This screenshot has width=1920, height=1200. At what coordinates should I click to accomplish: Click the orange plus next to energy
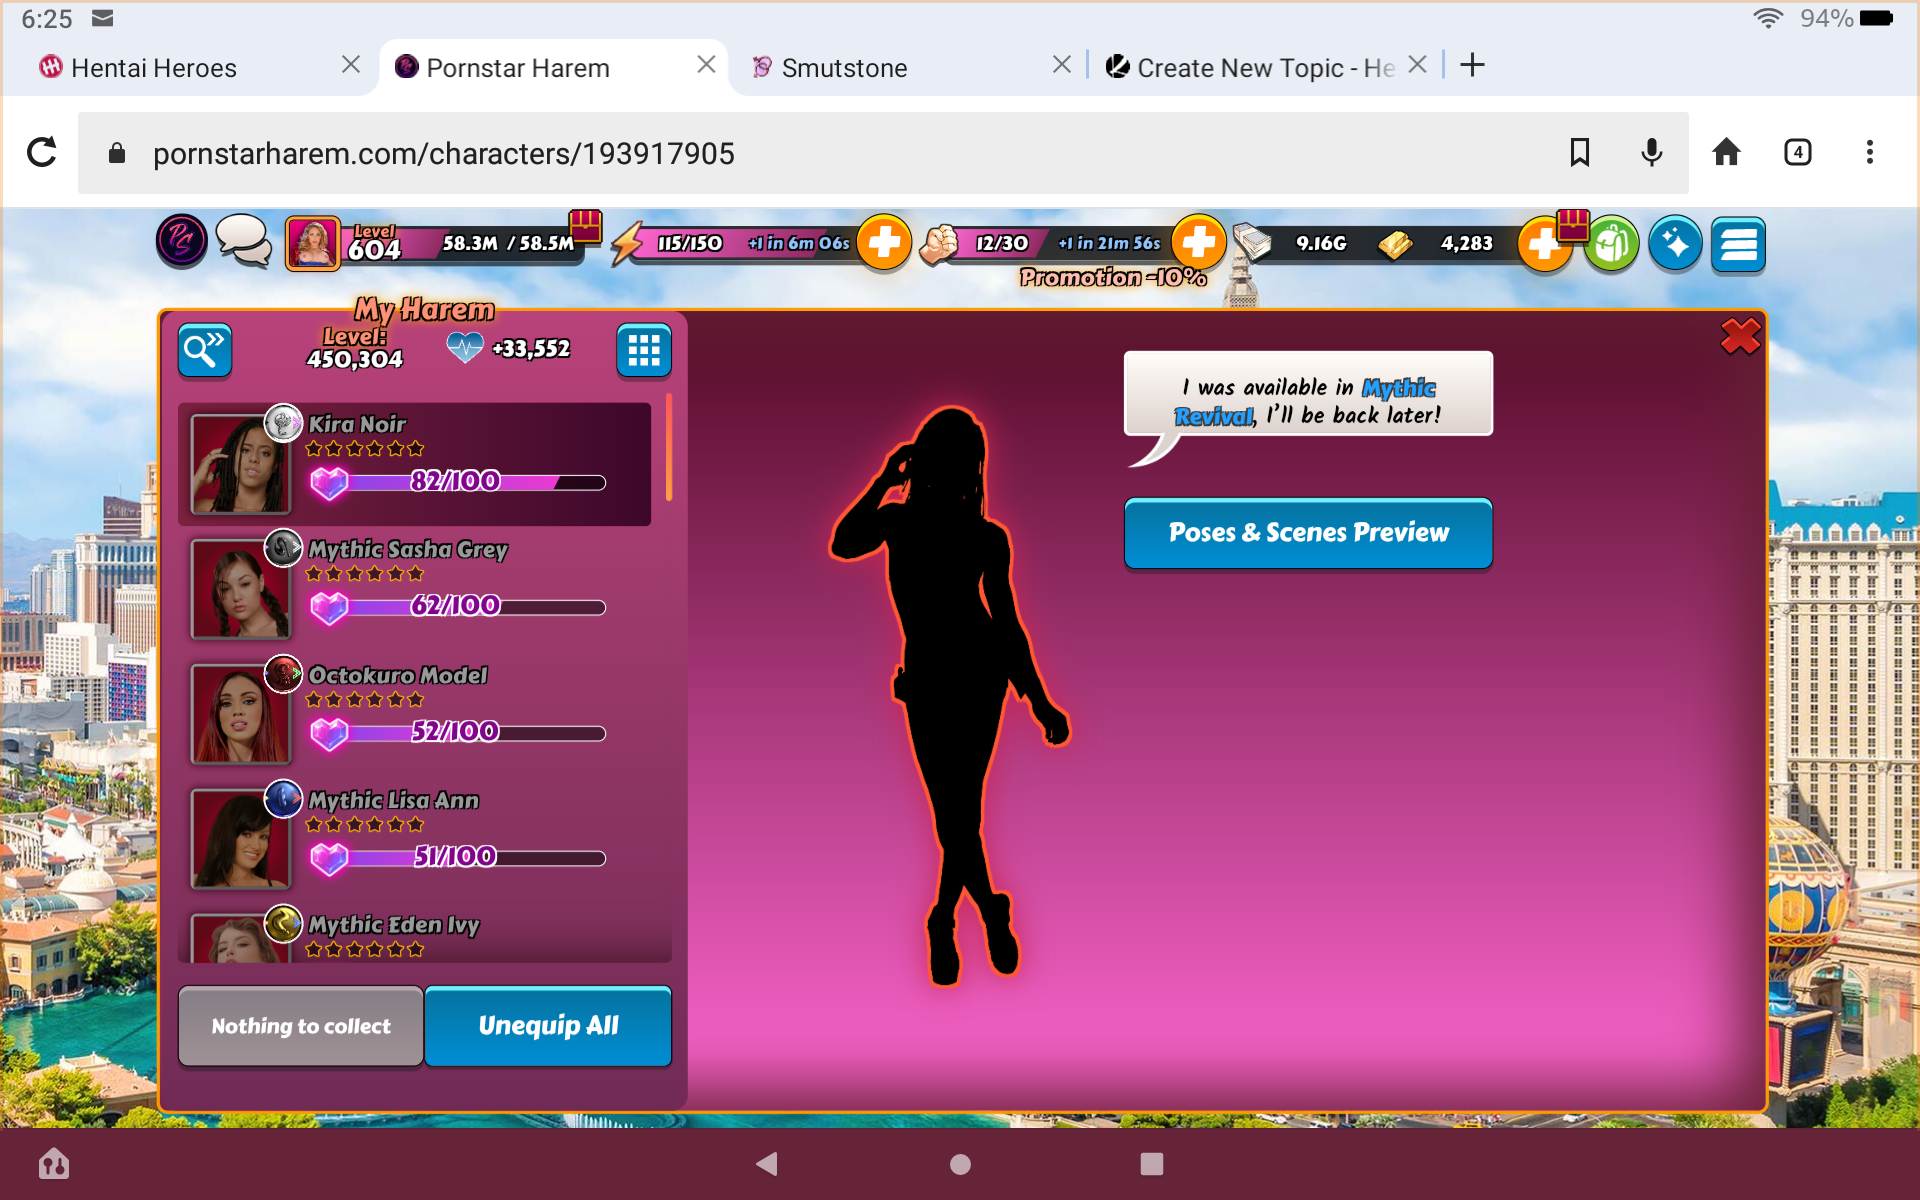pos(884,242)
